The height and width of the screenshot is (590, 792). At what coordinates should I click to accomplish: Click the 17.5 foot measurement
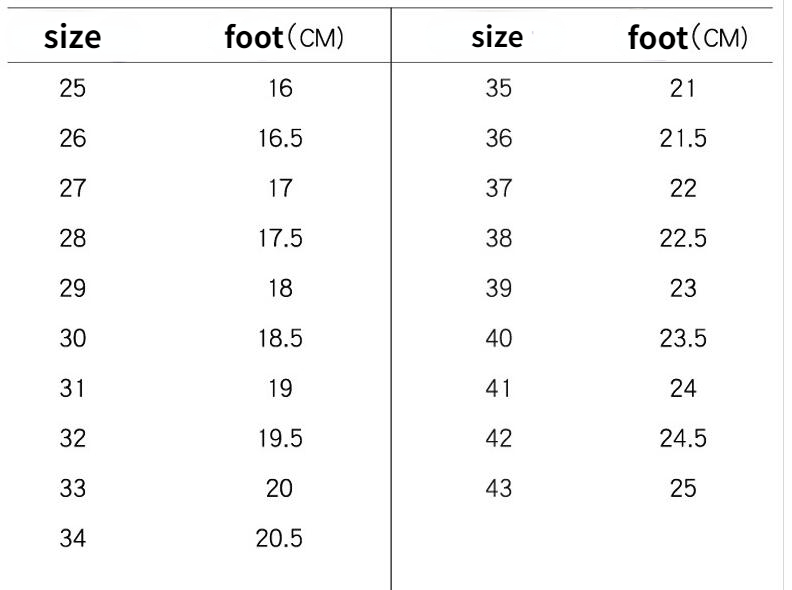tap(280, 238)
